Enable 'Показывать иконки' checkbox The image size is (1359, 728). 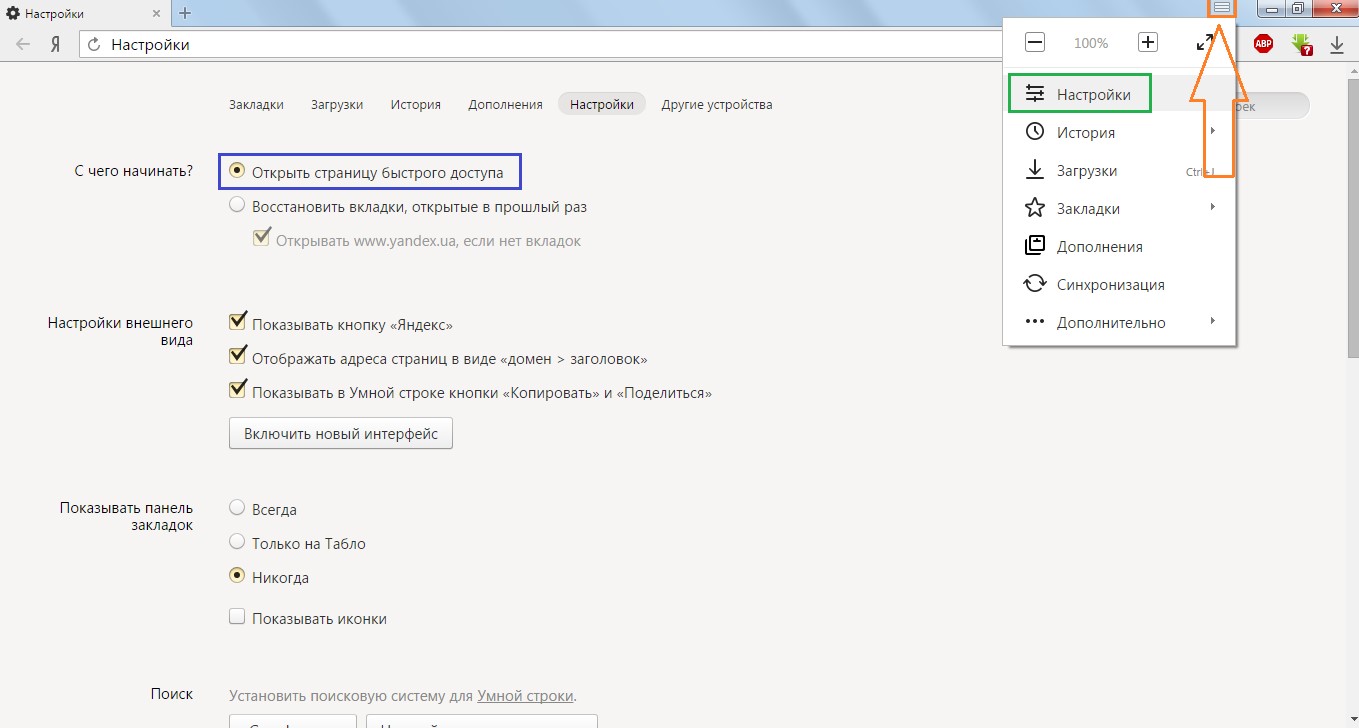tap(237, 617)
